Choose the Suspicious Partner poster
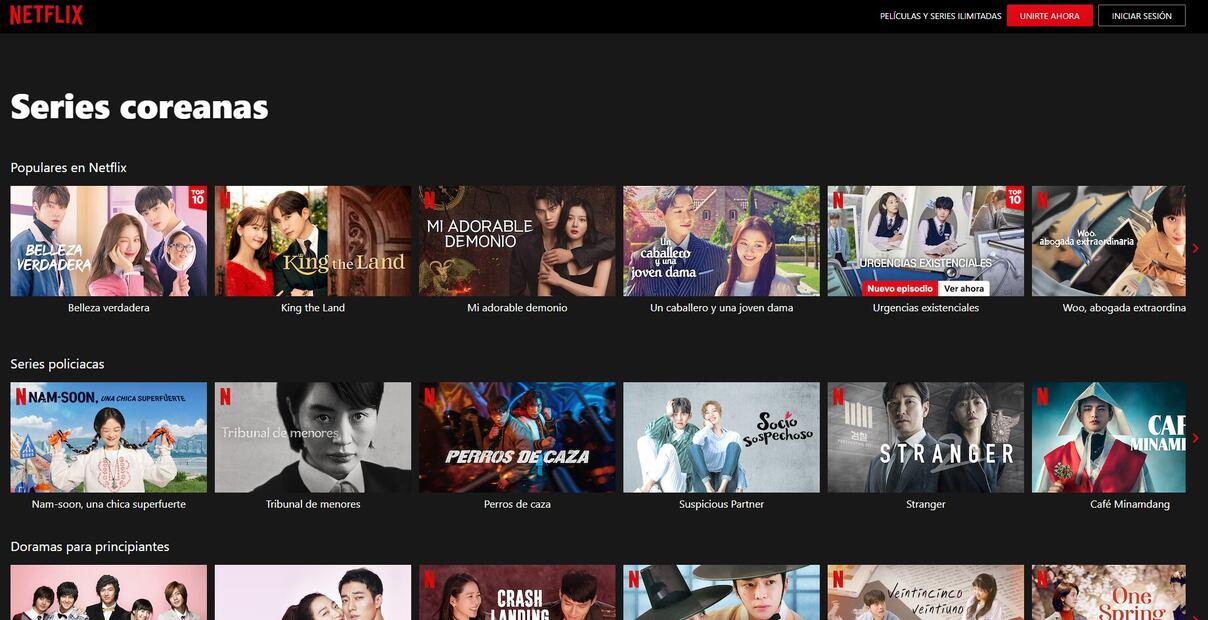 point(721,437)
